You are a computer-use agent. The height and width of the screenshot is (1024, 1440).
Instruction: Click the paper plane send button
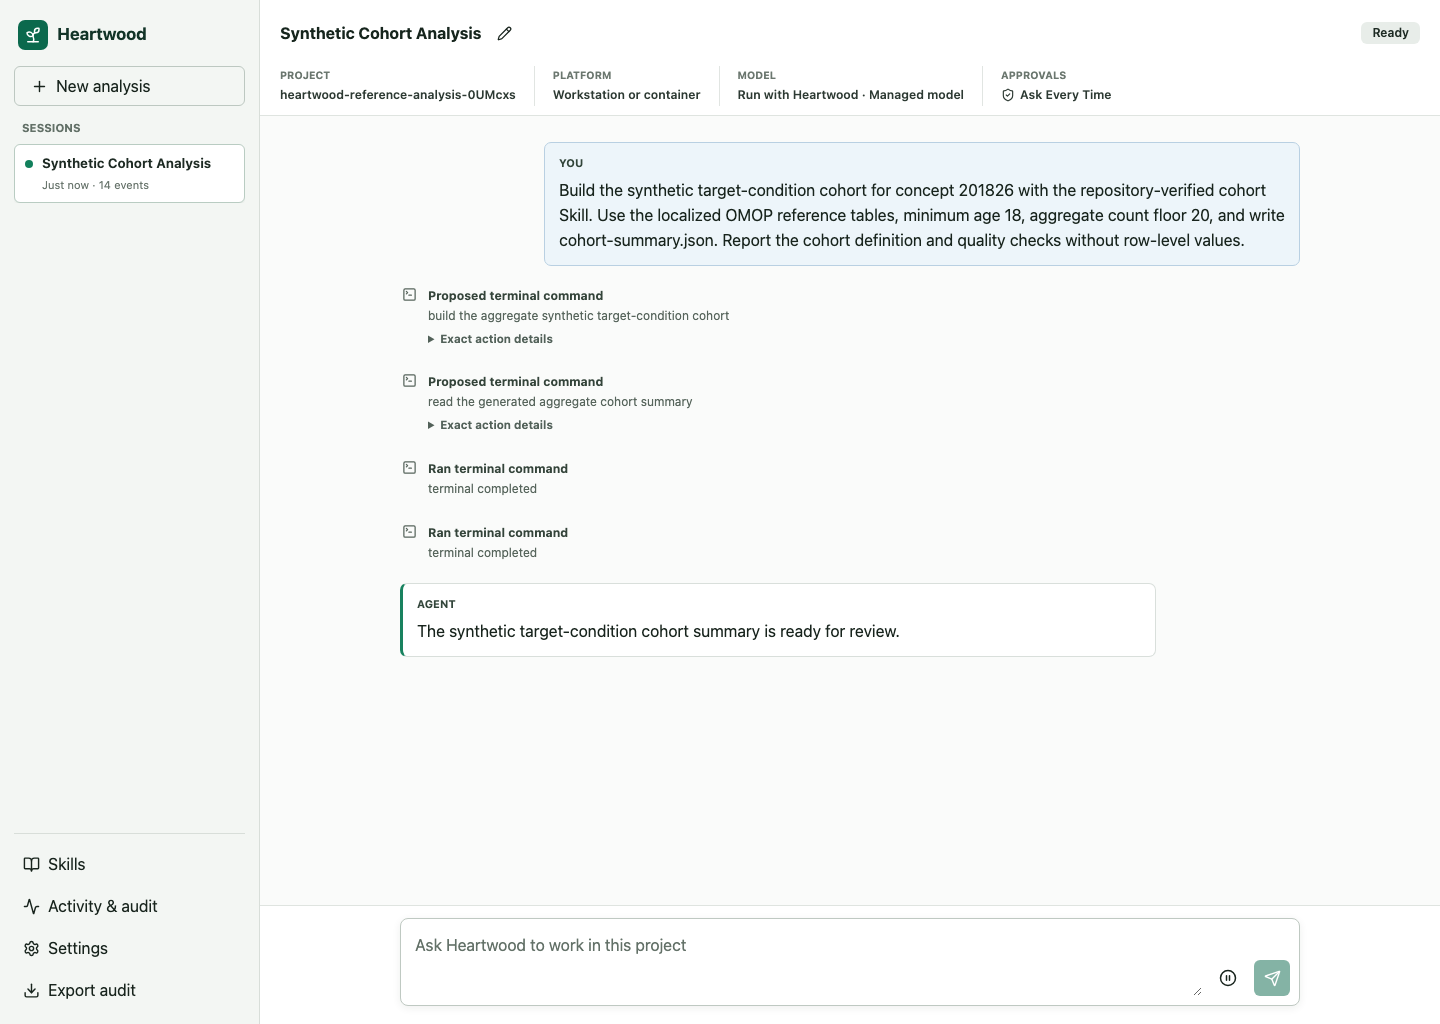point(1272,978)
